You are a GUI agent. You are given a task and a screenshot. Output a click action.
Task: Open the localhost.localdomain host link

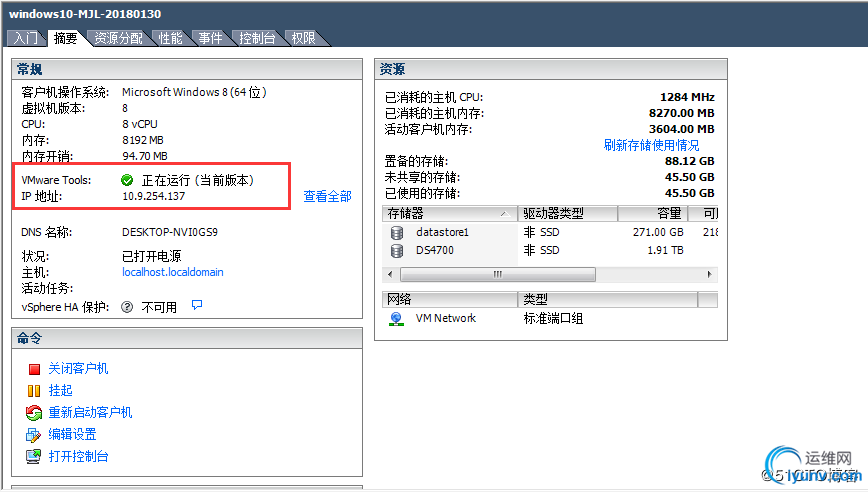pyautogui.click(x=173, y=272)
